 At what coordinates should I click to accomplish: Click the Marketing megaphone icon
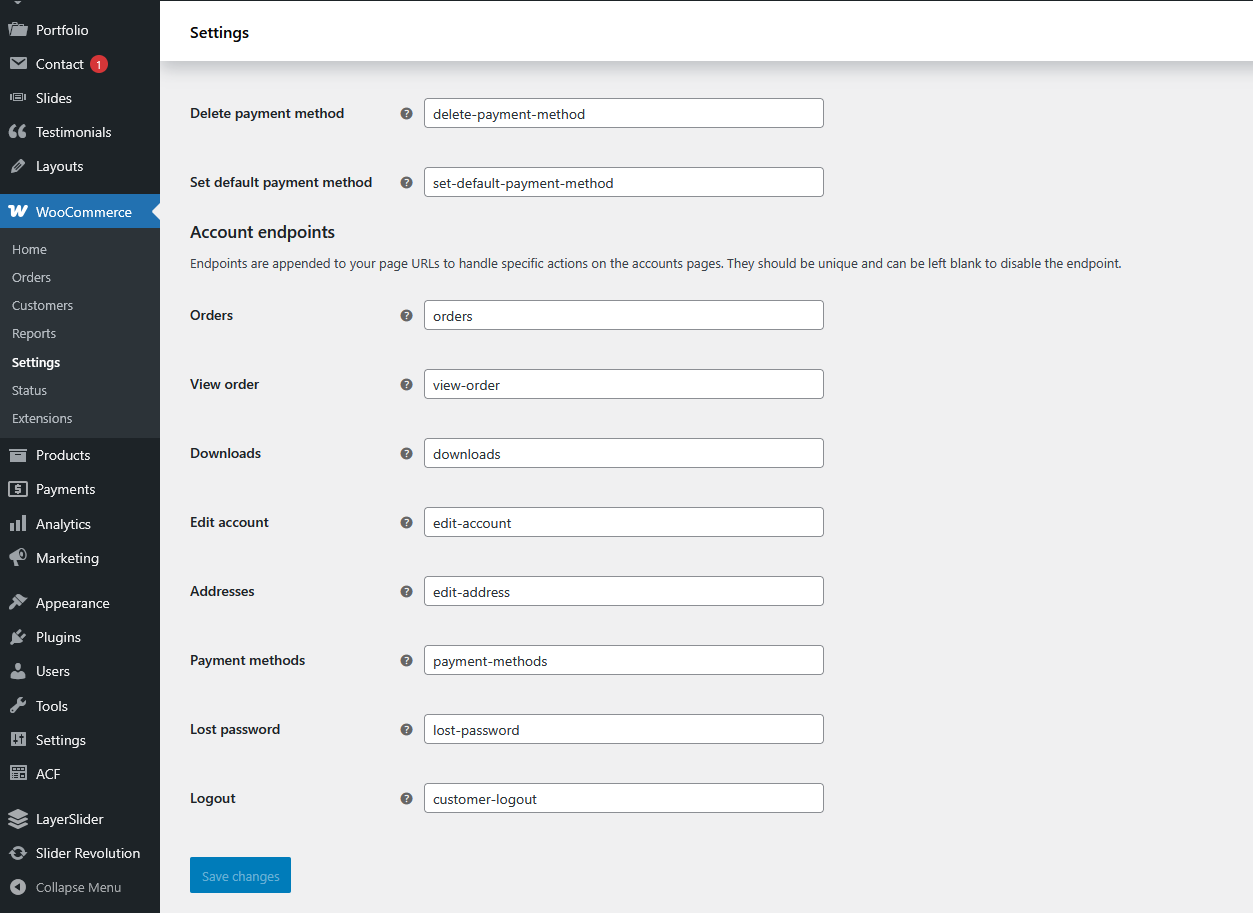pos(17,558)
